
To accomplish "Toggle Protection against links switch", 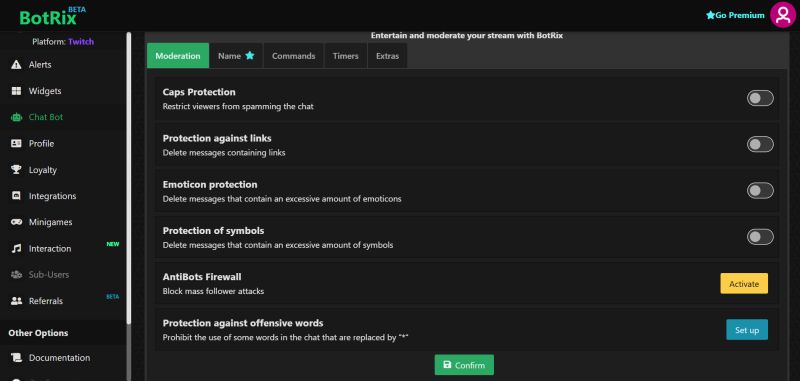I will (760, 144).
